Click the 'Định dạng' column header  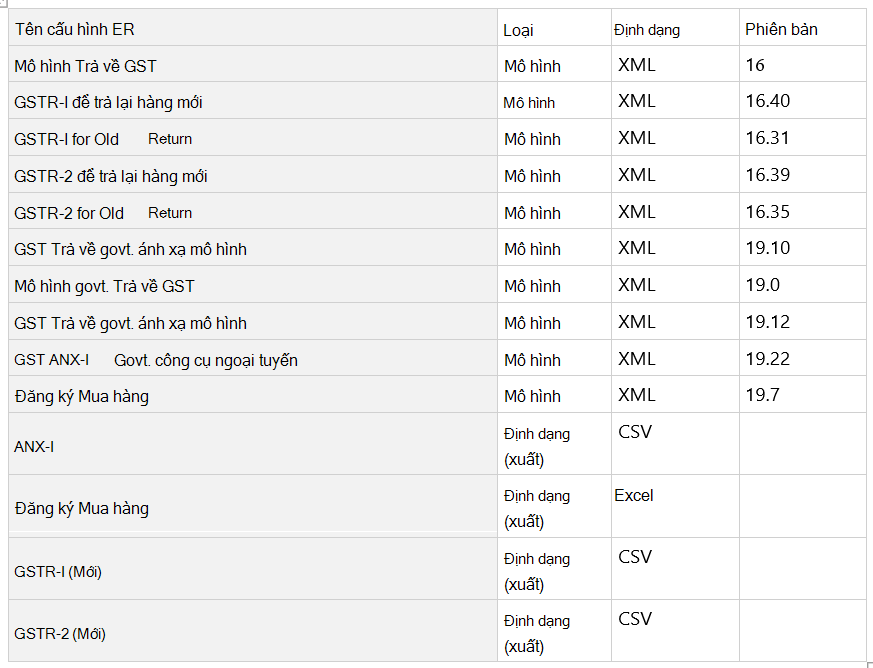click(675, 27)
